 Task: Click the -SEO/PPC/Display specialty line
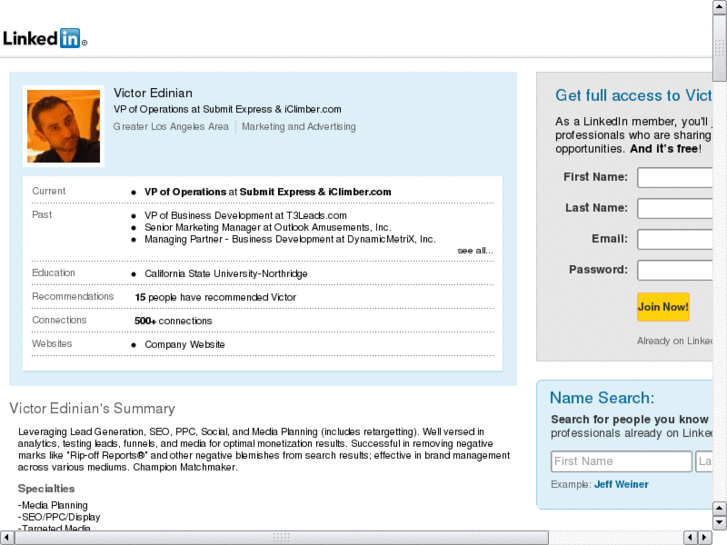point(59,517)
